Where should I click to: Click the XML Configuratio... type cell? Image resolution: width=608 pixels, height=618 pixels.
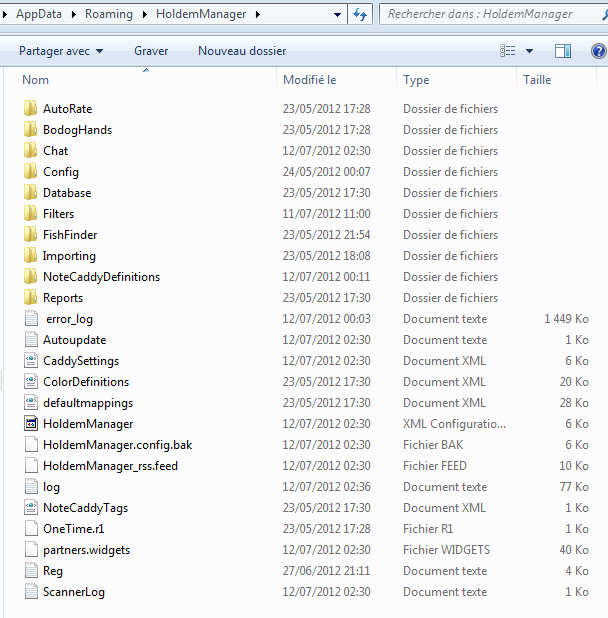pos(454,423)
